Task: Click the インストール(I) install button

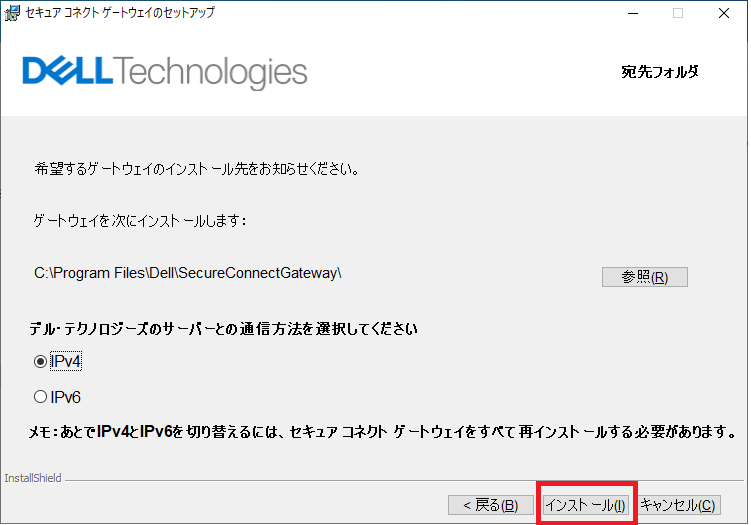Action: click(x=586, y=505)
